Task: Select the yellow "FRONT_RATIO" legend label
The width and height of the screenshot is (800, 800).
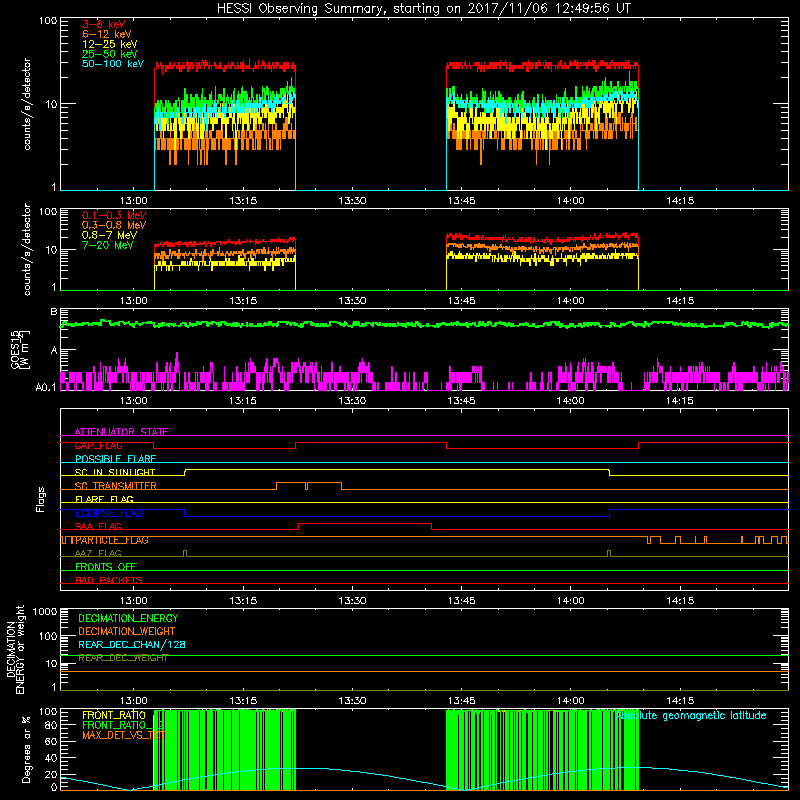Action: [114, 715]
